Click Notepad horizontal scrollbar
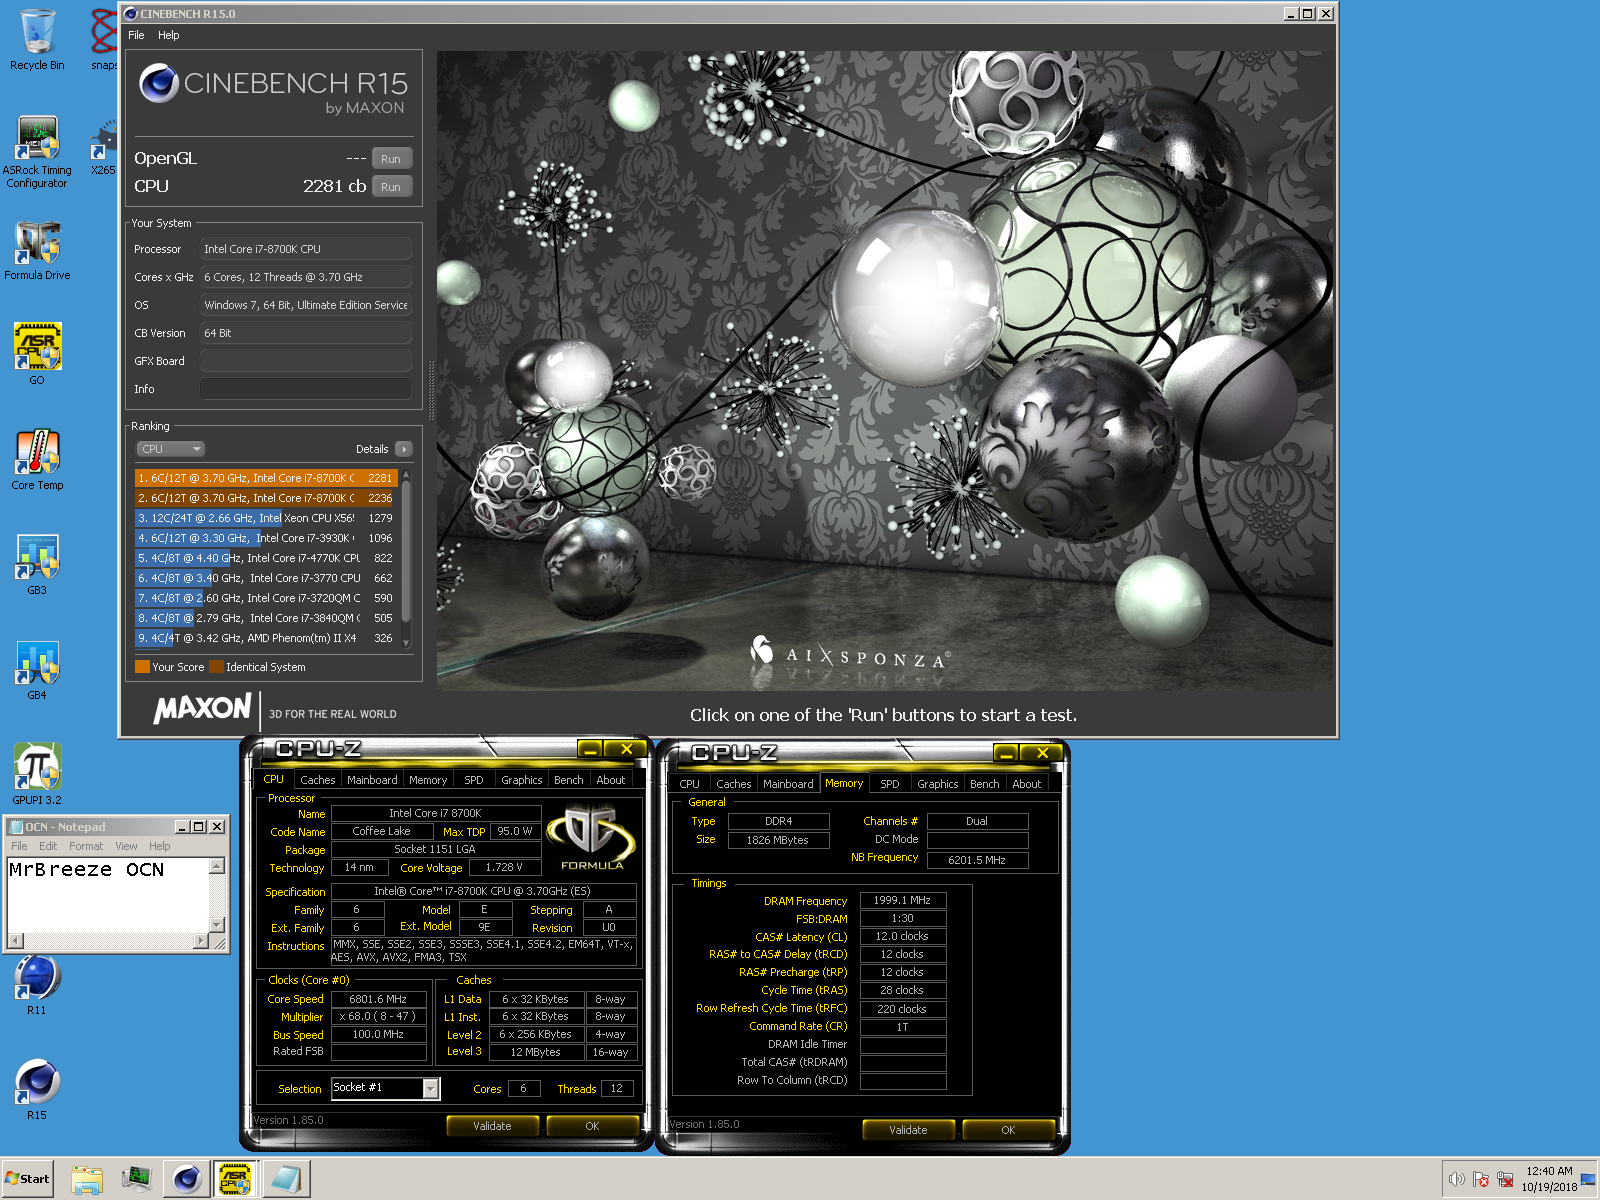Viewport: 1600px width, 1200px height. [x=108, y=940]
